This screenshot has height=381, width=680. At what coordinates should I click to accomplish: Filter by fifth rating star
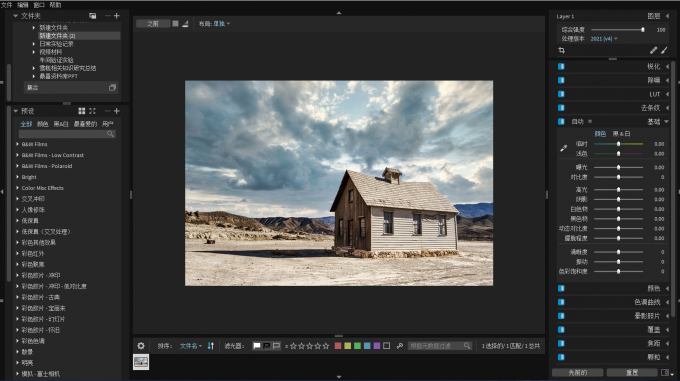tap(326, 346)
